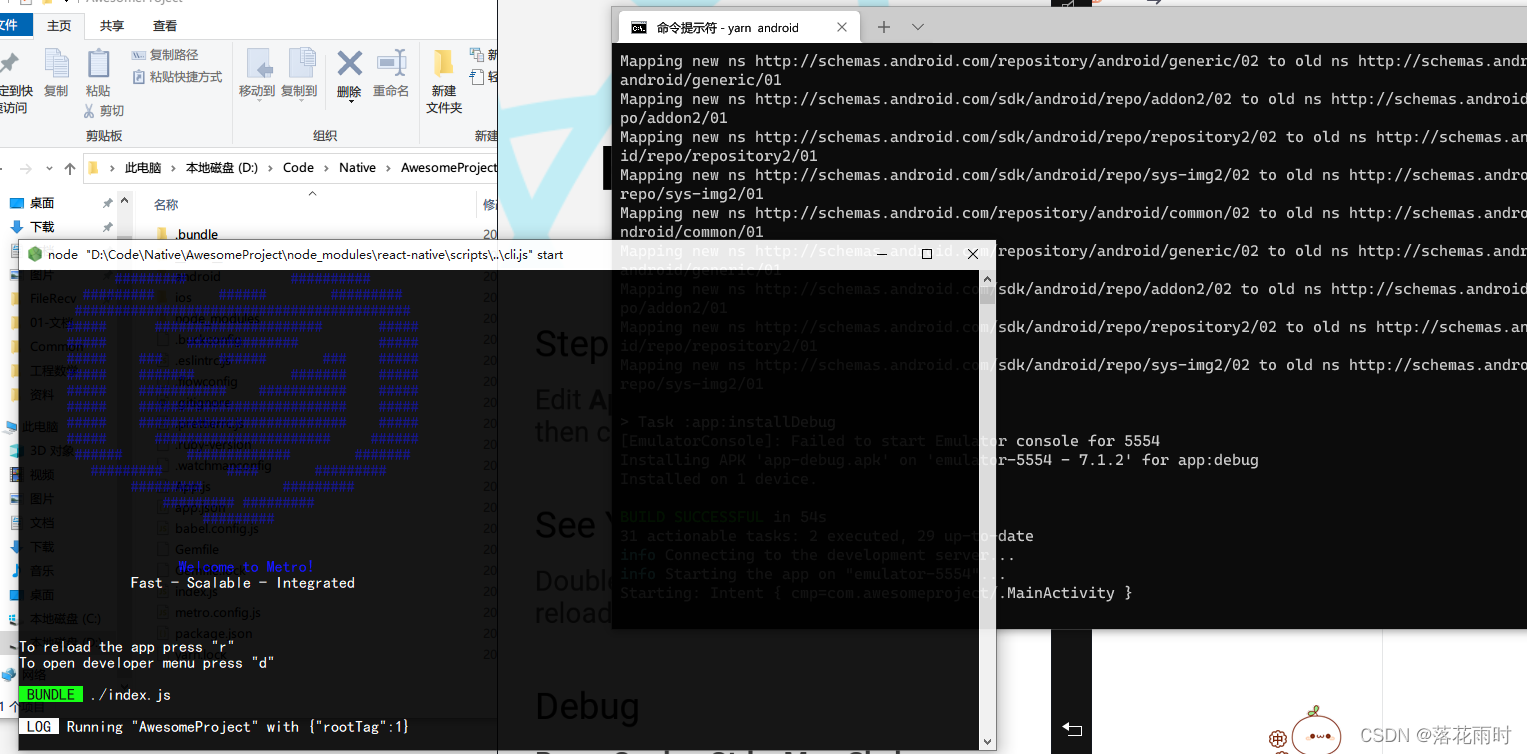The height and width of the screenshot is (754, 1527).
Task: Open a new terminal tab with plus
Action: [883, 27]
